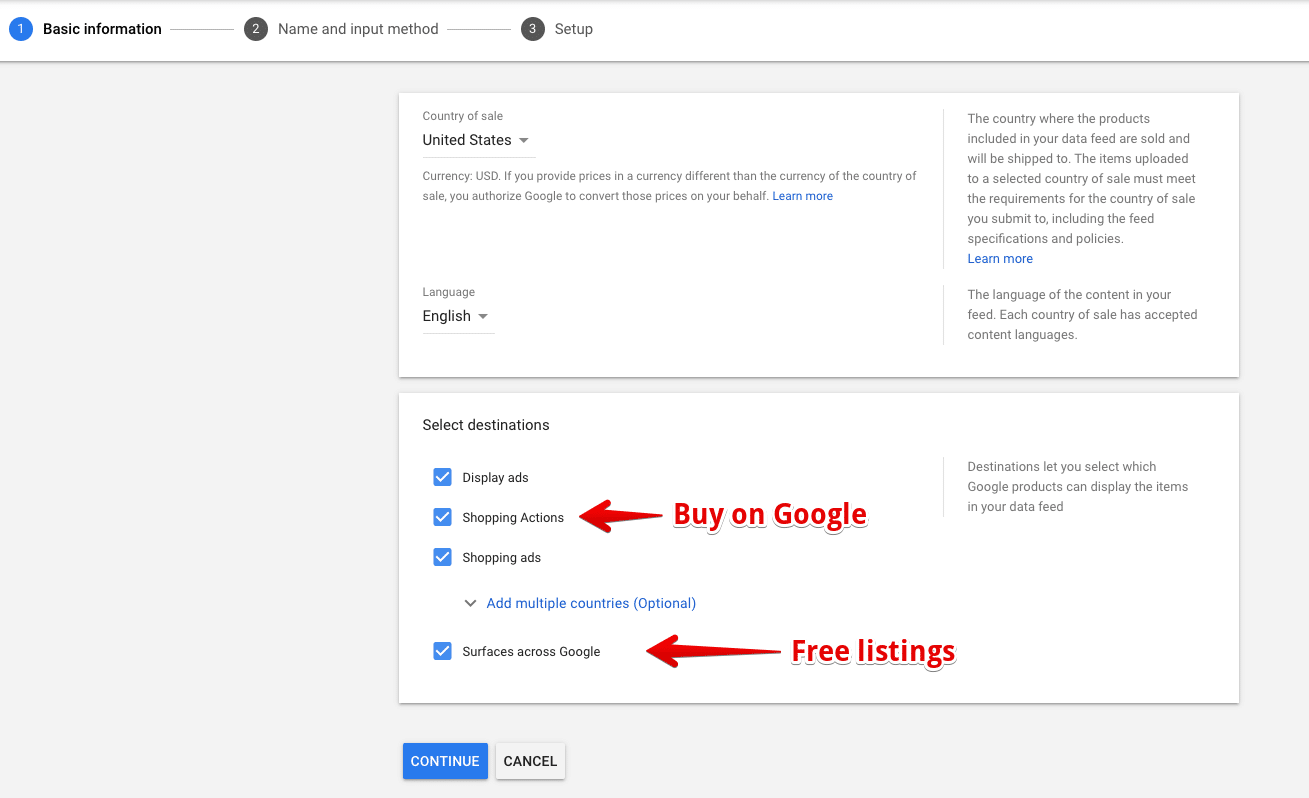Toggle the Shopping ads checkbox
The image size is (1309, 798).
442,557
